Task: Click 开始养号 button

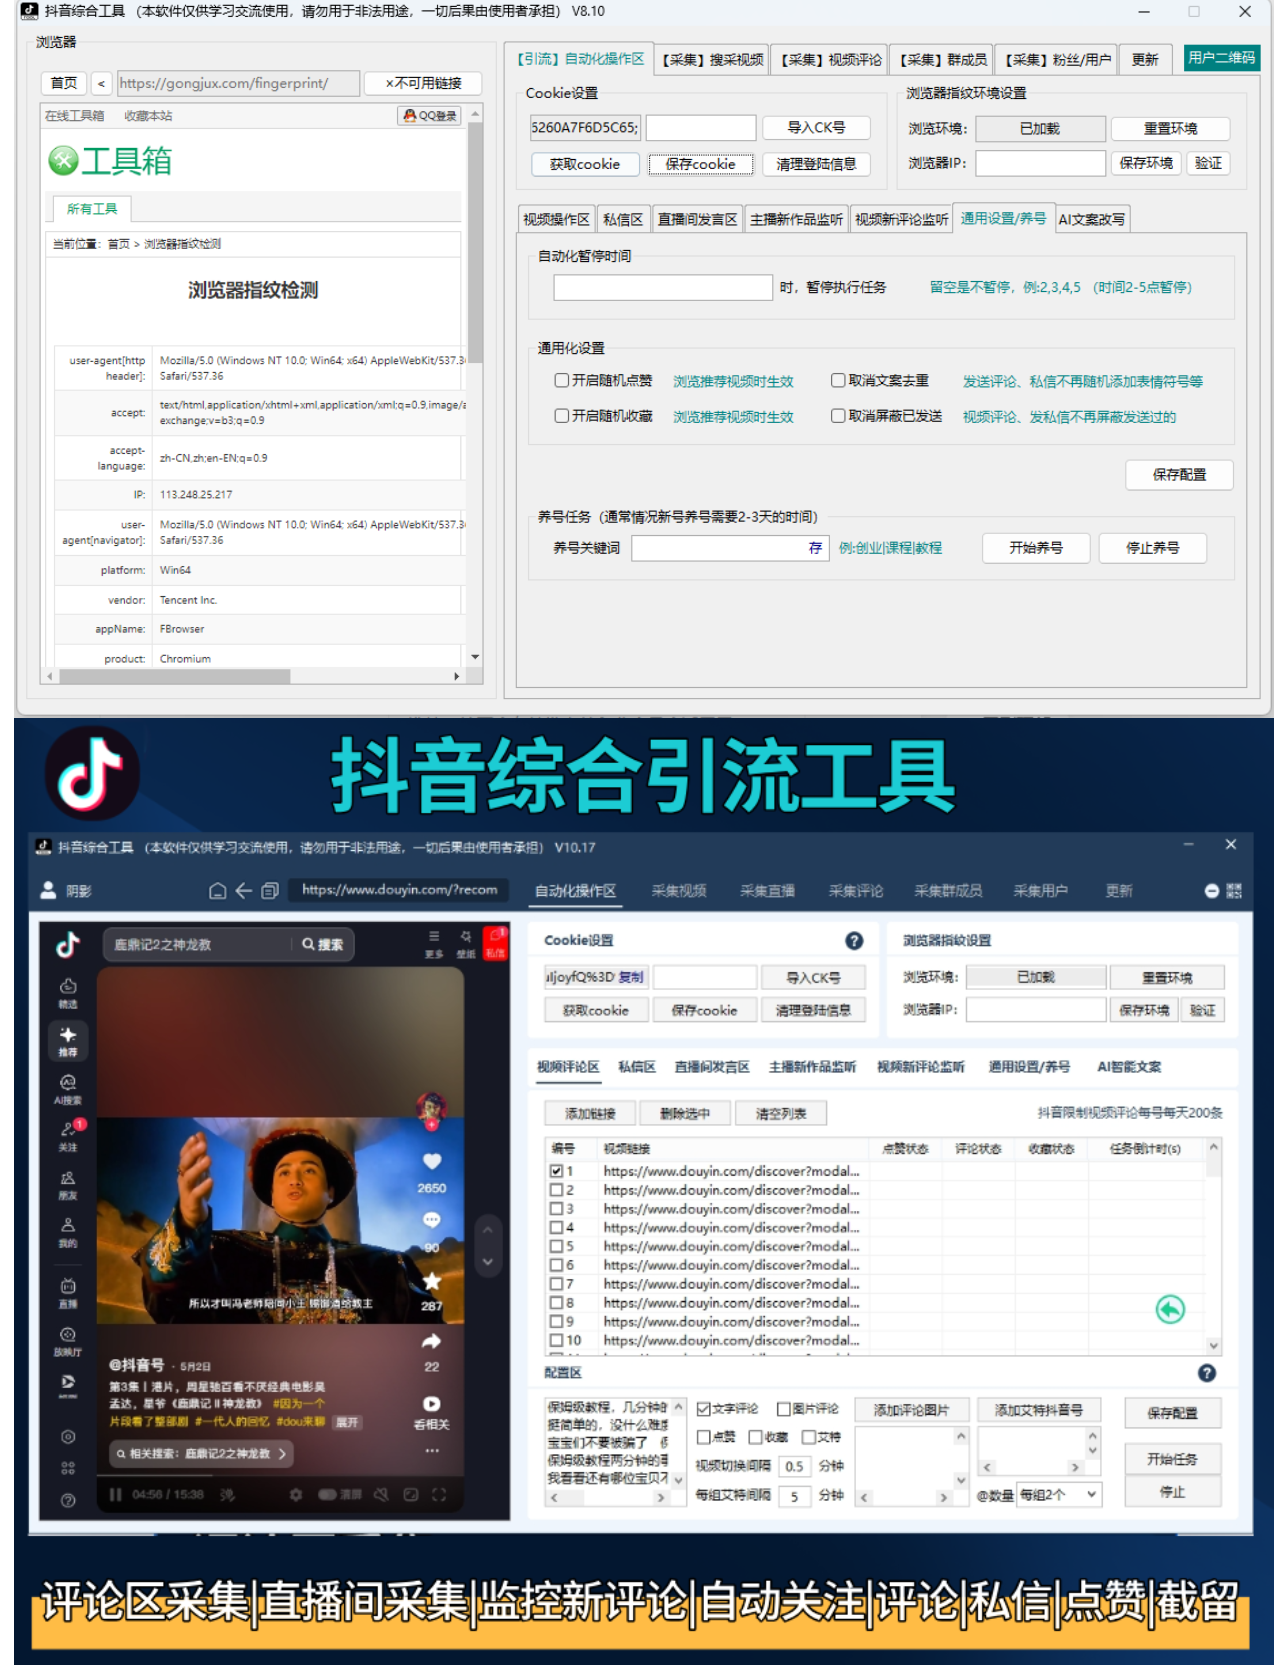Action: (x=1036, y=548)
